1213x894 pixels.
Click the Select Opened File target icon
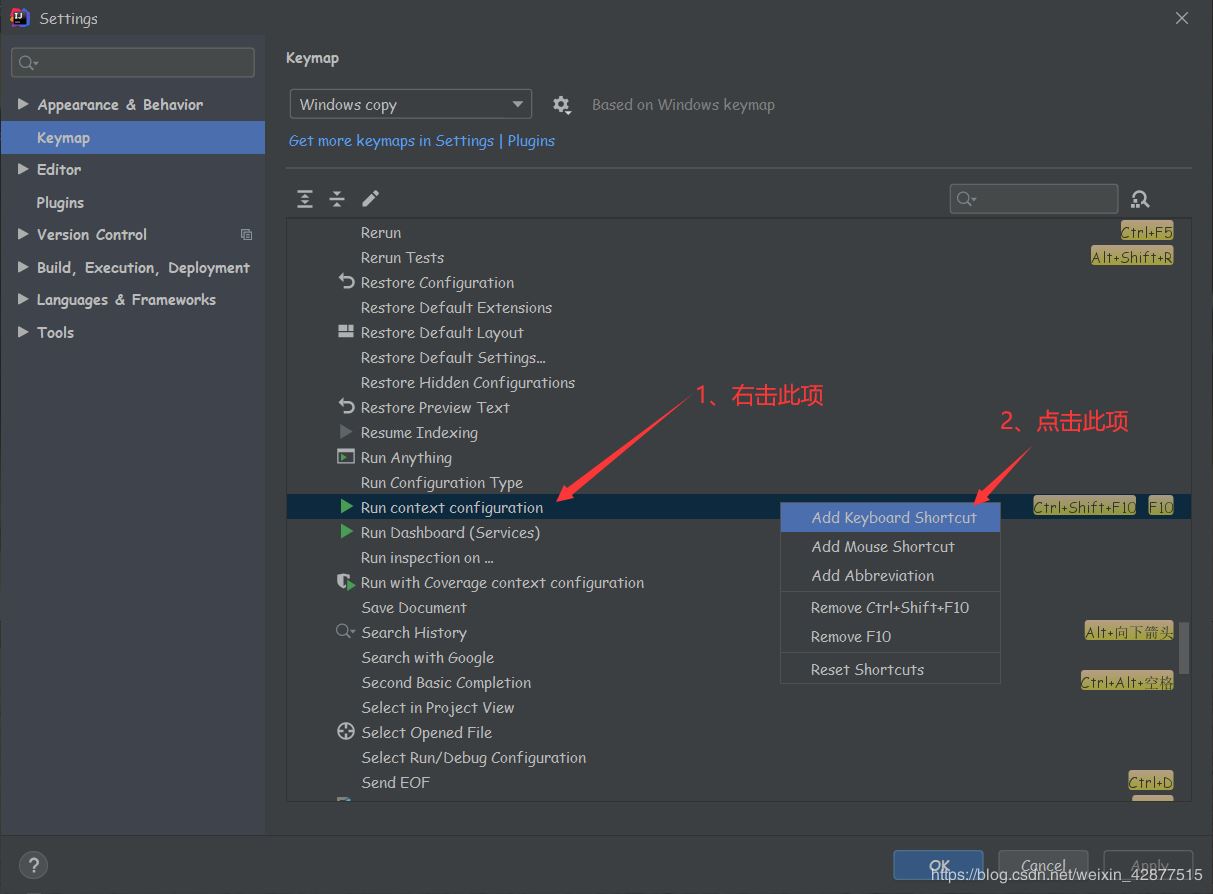pyautogui.click(x=346, y=732)
